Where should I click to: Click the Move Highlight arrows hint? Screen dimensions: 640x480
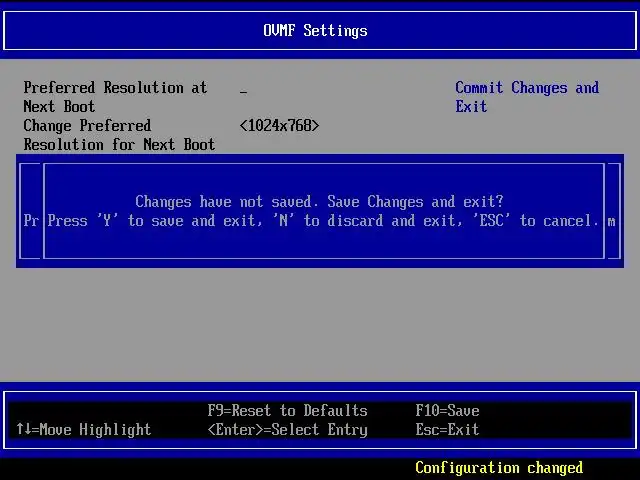click(x=84, y=429)
